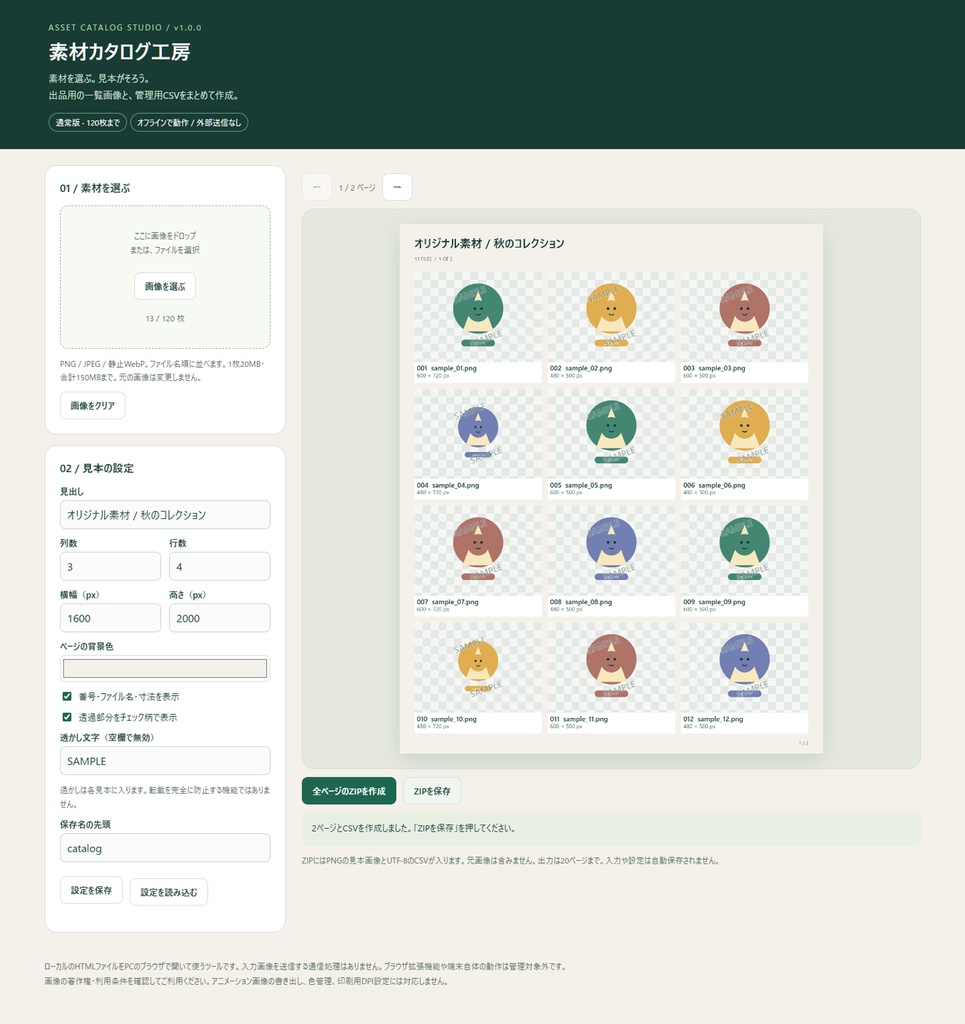The width and height of the screenshot is (965, 1024).
Task: Toggle 透過部分をチェック柄で表示 checkbox
Action: (67, 717)
